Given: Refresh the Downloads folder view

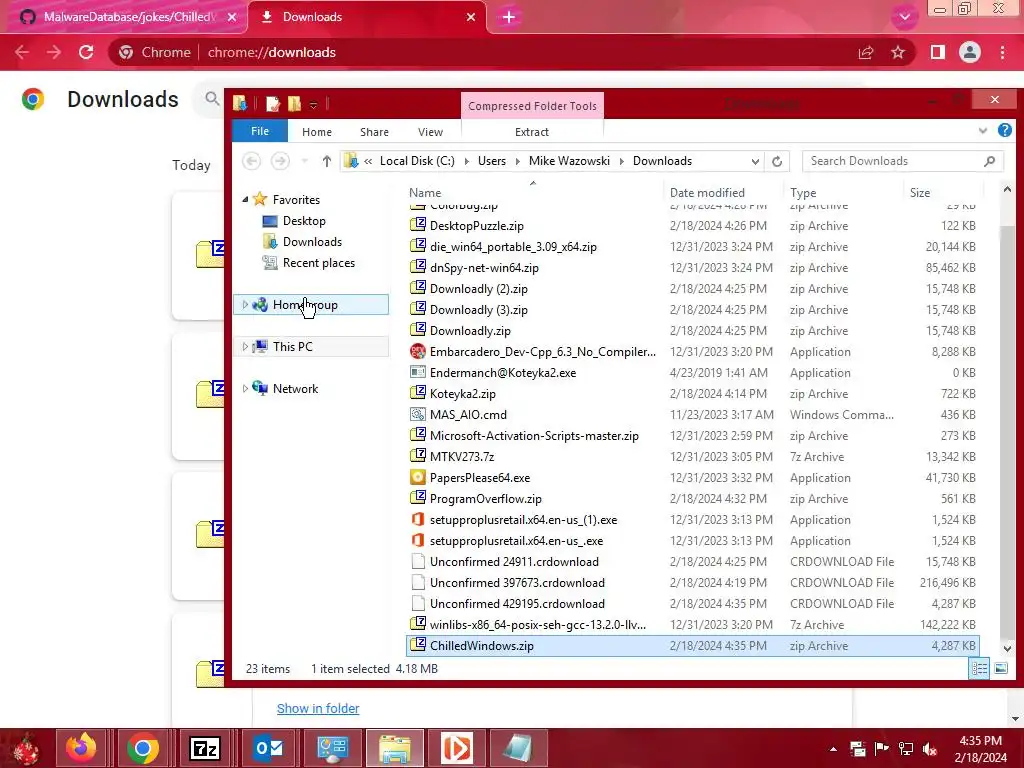Looking at the screenshot, I should 777,161.
